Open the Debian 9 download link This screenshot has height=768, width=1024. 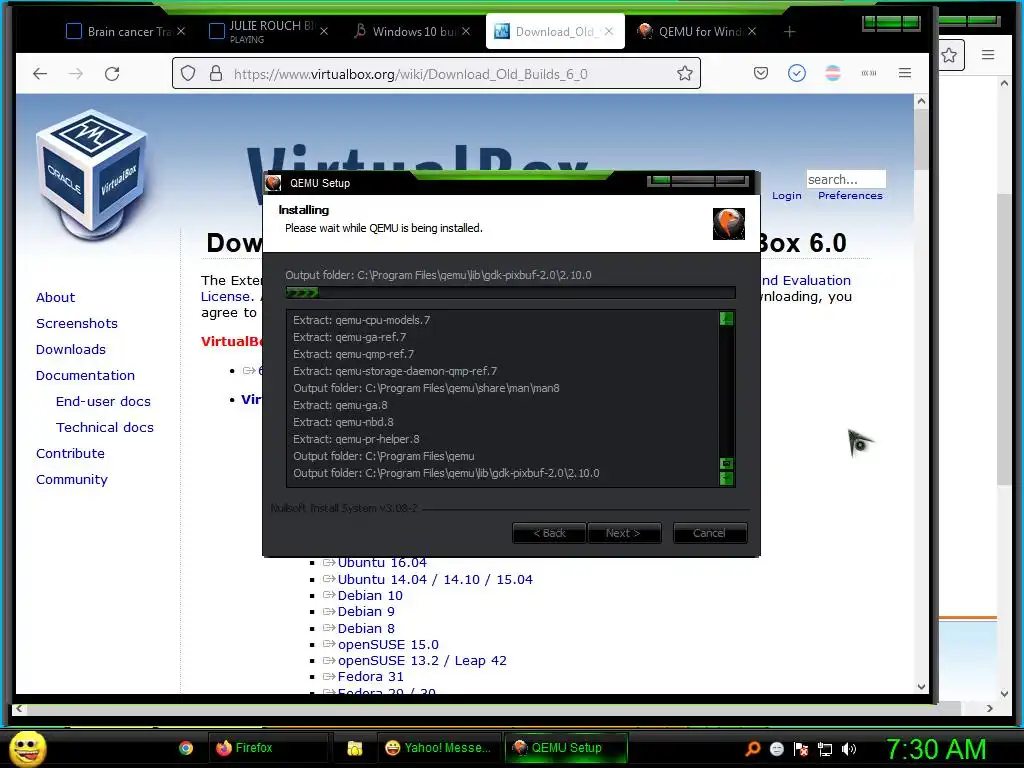366,612
